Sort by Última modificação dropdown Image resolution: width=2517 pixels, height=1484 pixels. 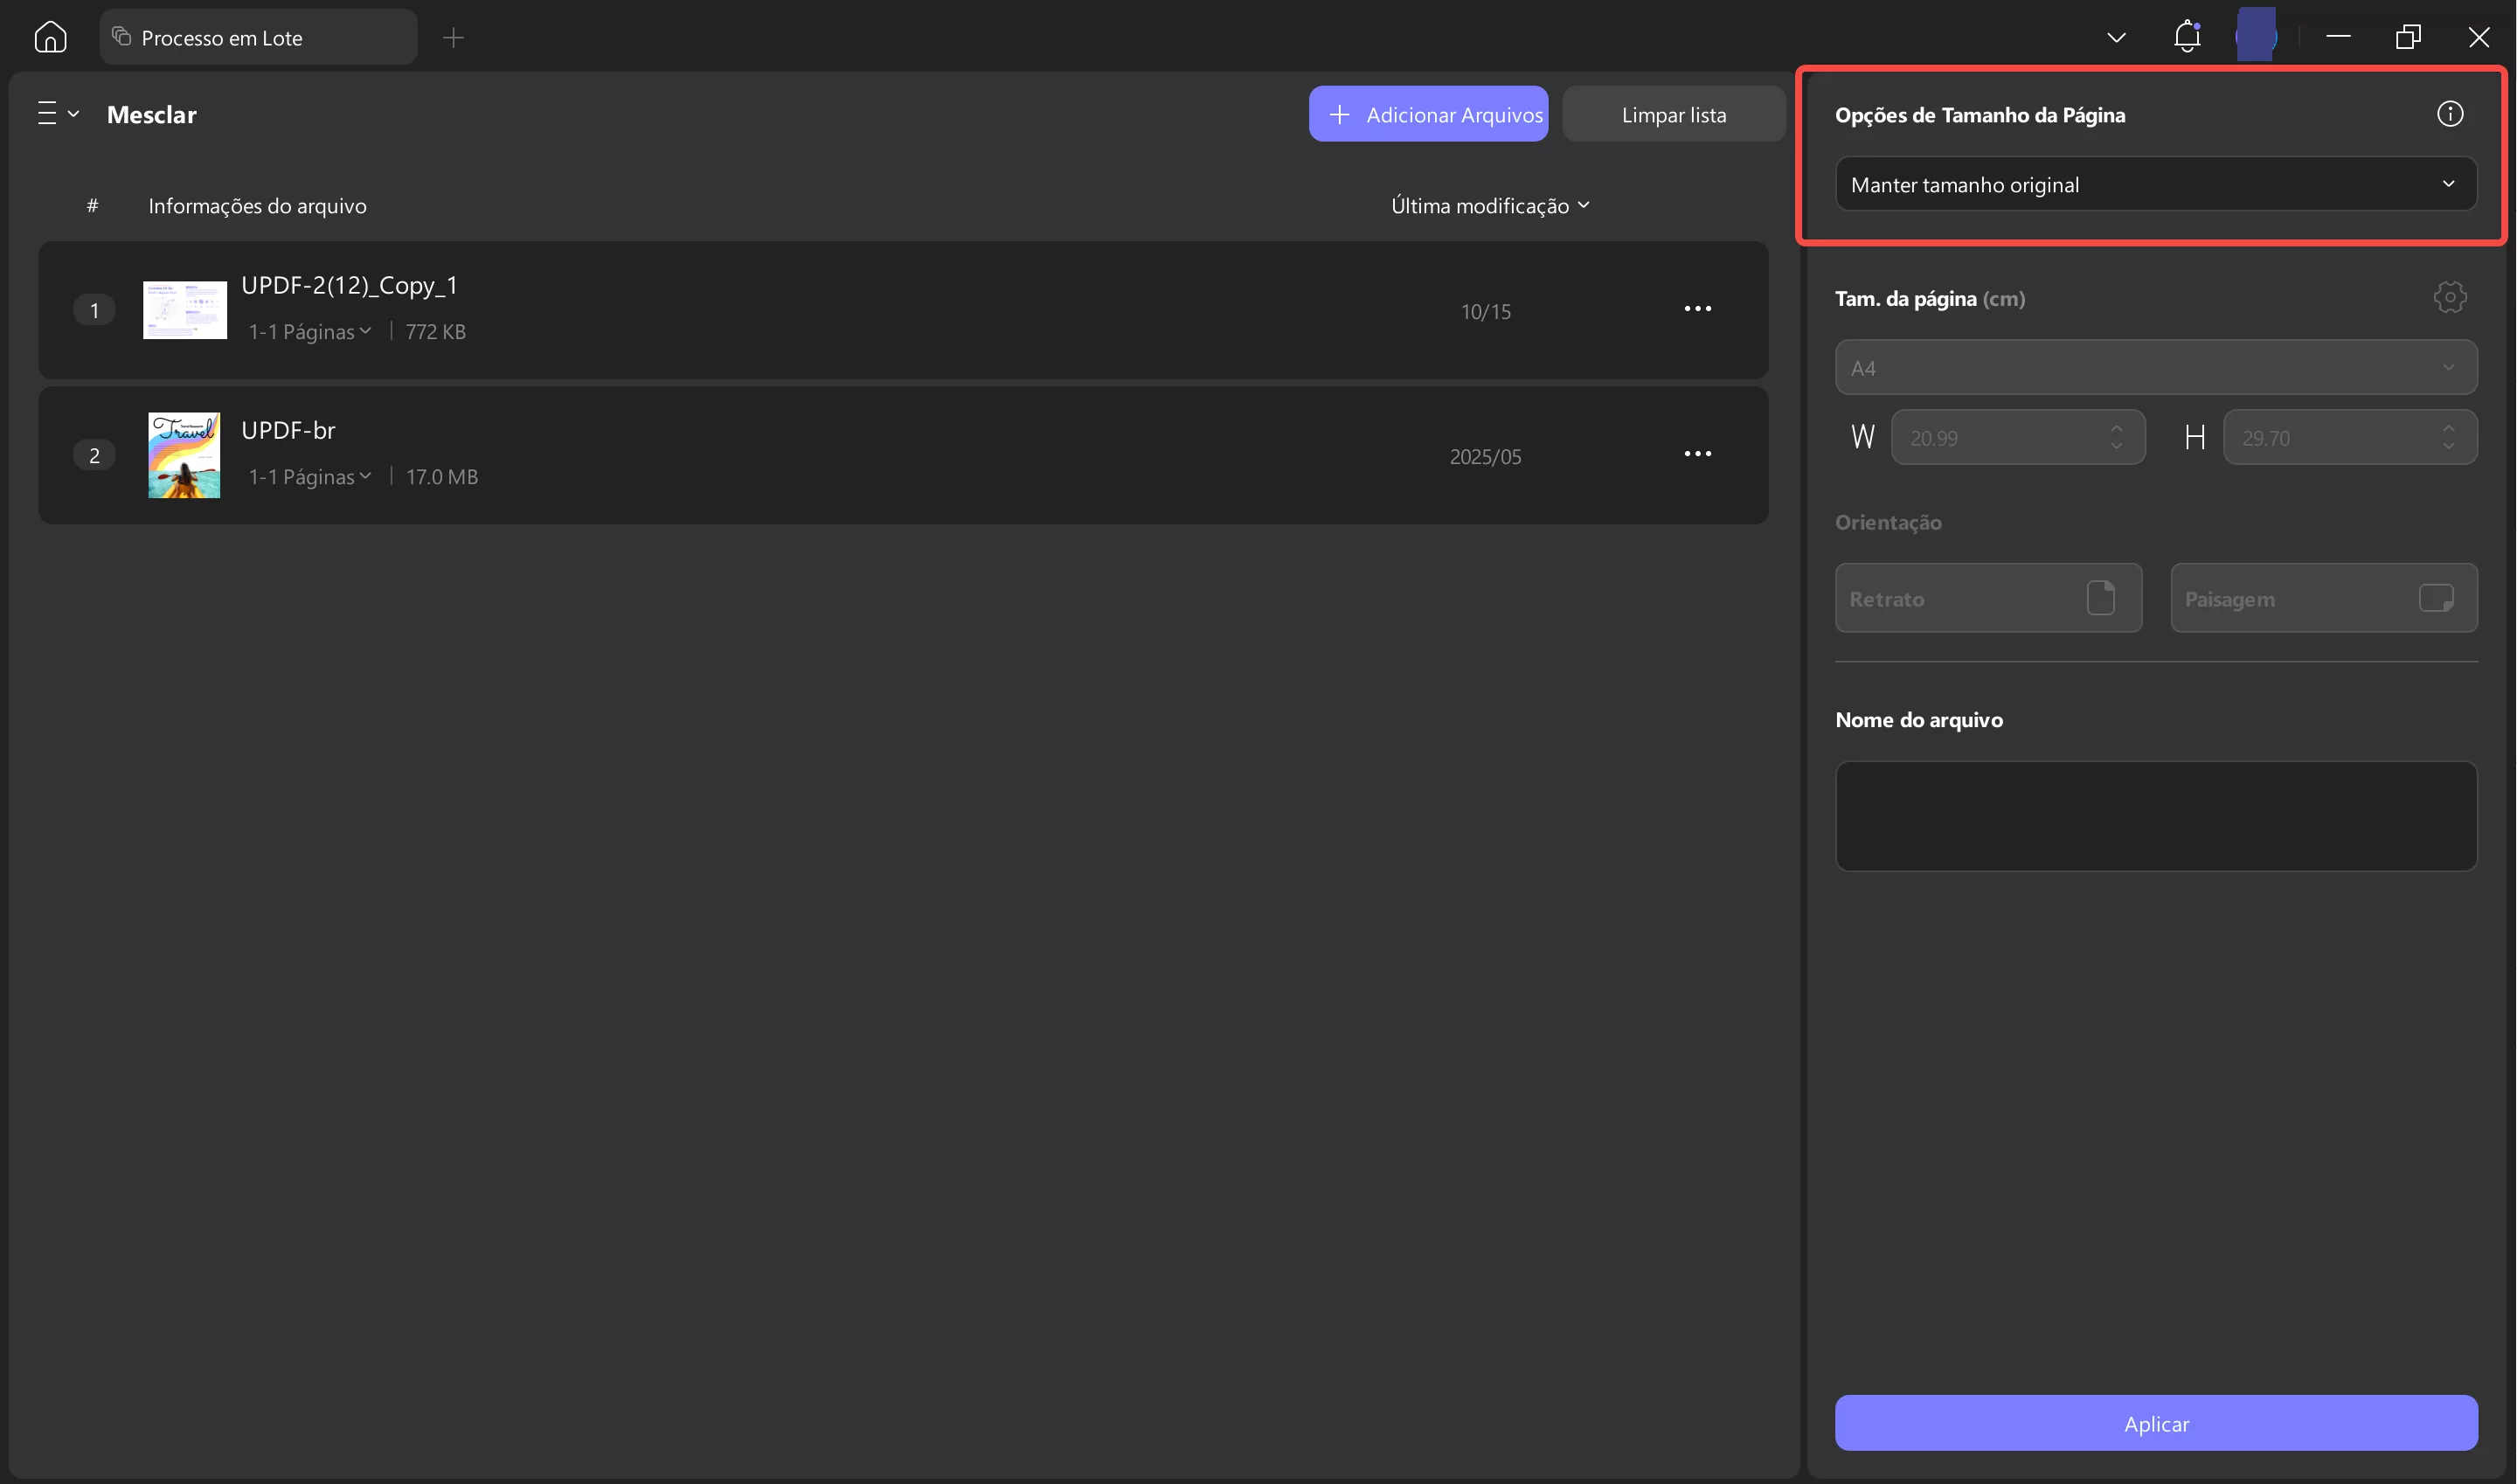pos(1489,206)
